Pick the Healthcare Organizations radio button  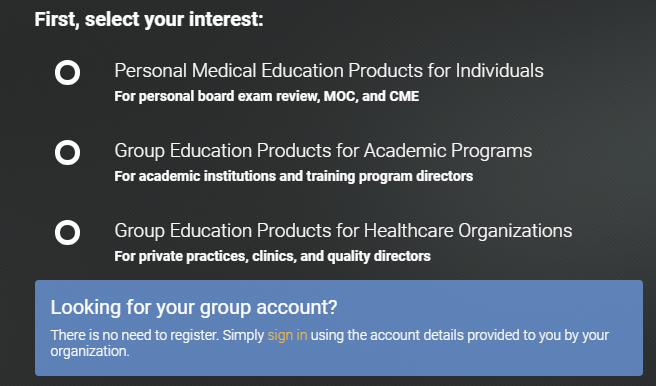[67, 233]
